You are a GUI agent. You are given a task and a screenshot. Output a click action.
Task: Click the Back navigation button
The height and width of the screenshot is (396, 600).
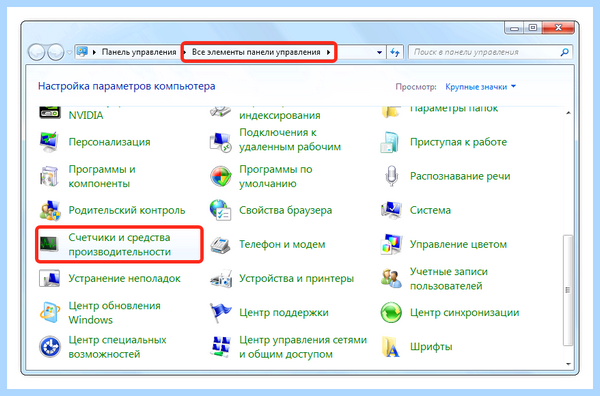pyautogui.click(x=36, y=52)
